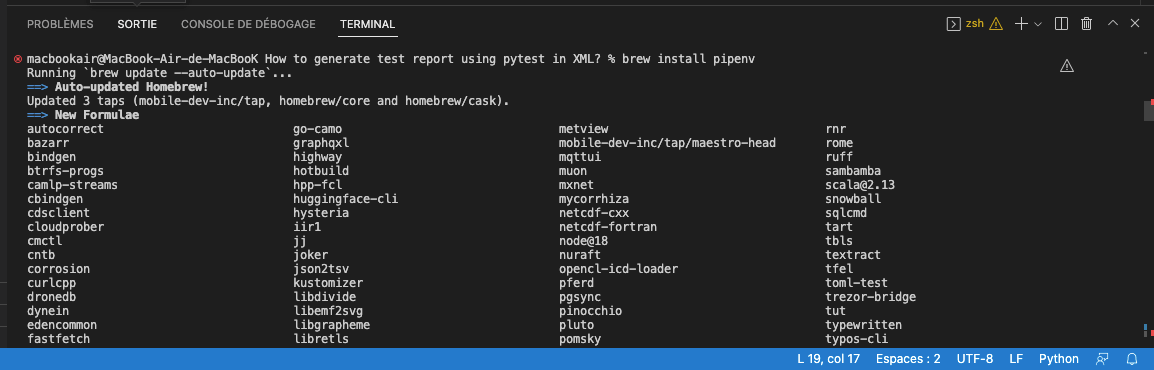Select the TERMINAL tab
Image resolution: width=1154 pixels, height=370 pixels.
(367, 24)
